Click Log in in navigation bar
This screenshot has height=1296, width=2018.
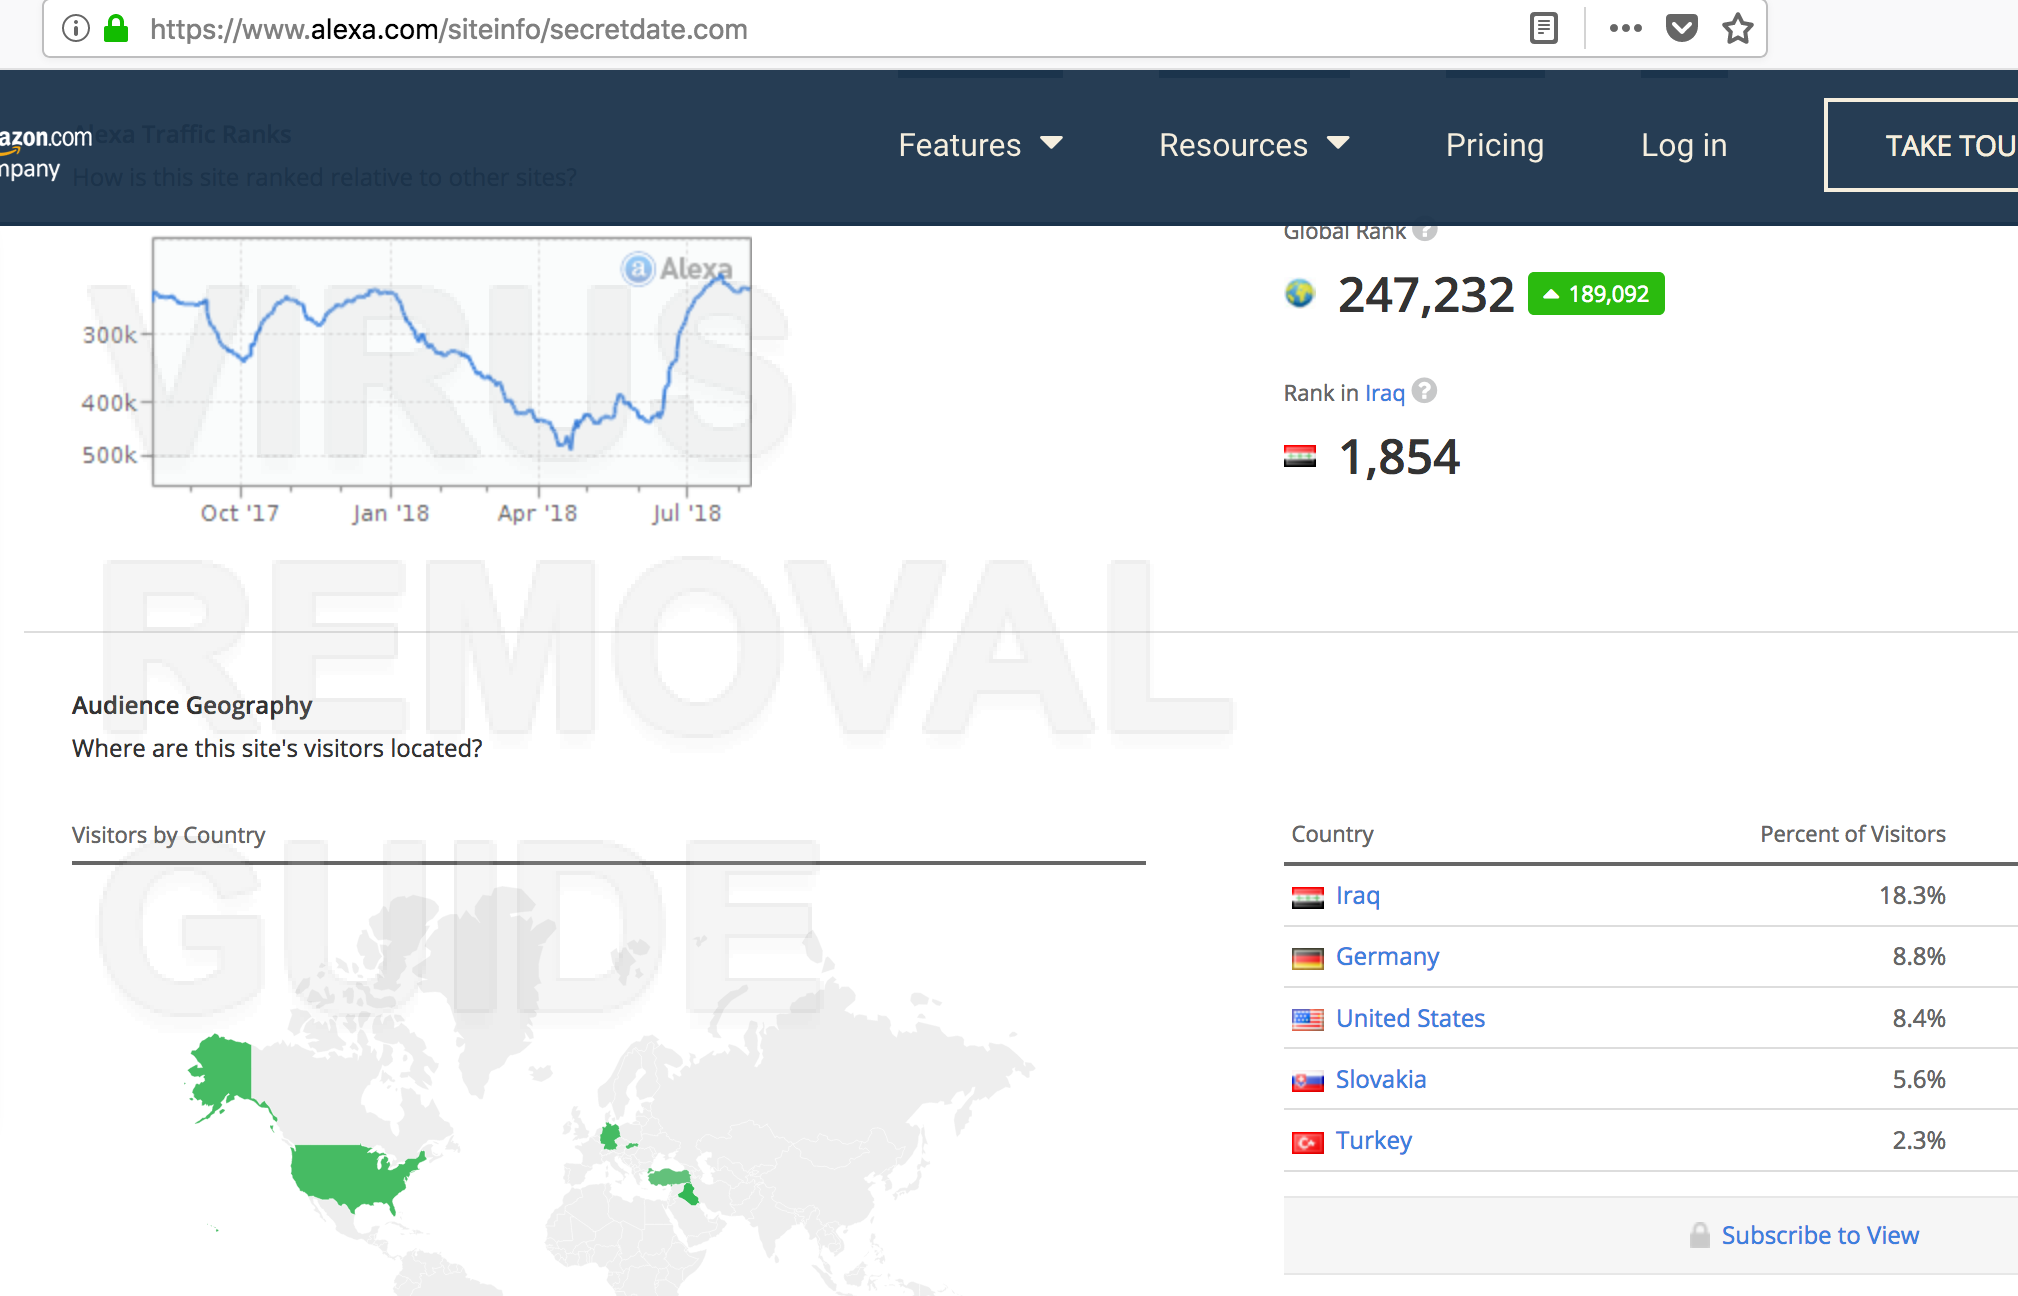point(1684,145)
